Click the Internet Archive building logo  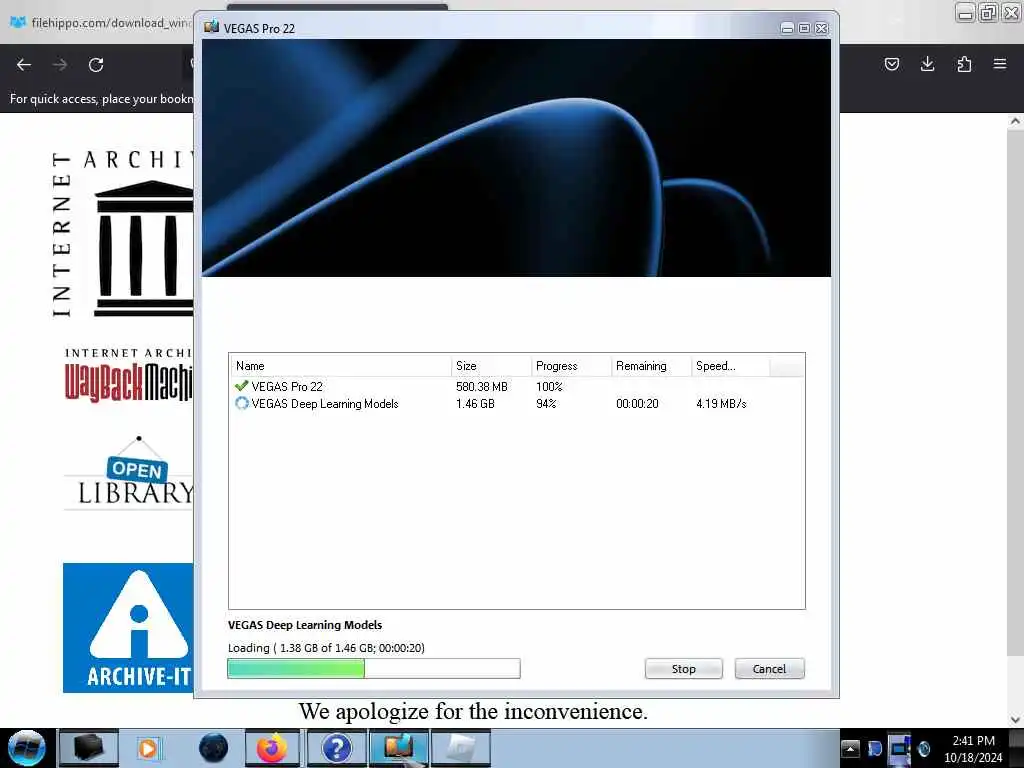pos(123,235)
